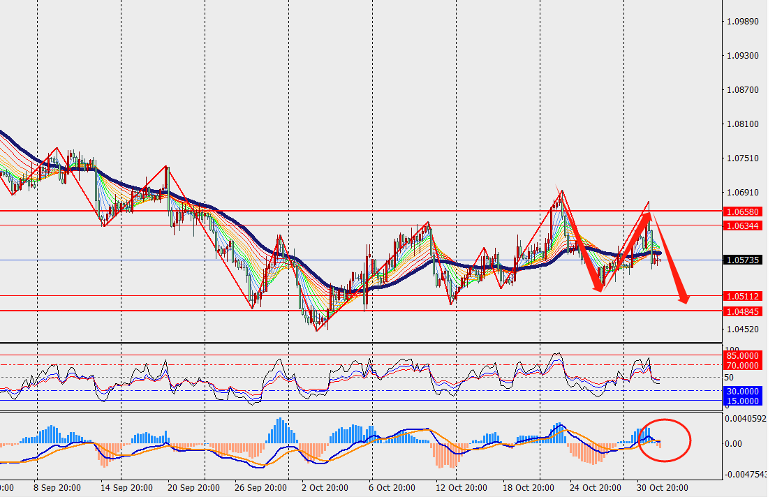Click the 18 Oct 20:00 time label
The width and height of the screenshot is (770, 500).
pyautogui.click(x=528, y=488)
